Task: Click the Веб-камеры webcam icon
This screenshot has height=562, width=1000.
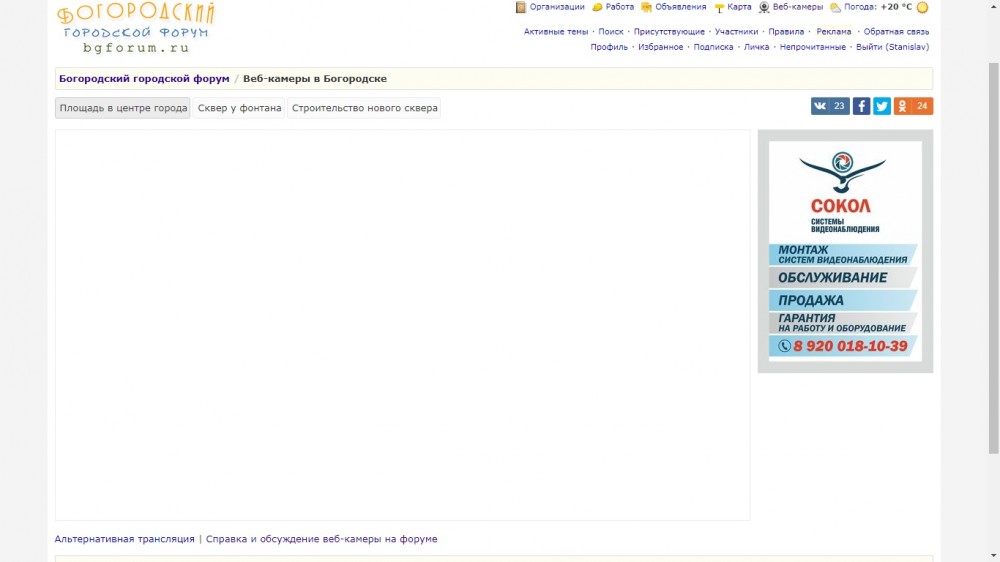Action: click(x=764, y=7)
